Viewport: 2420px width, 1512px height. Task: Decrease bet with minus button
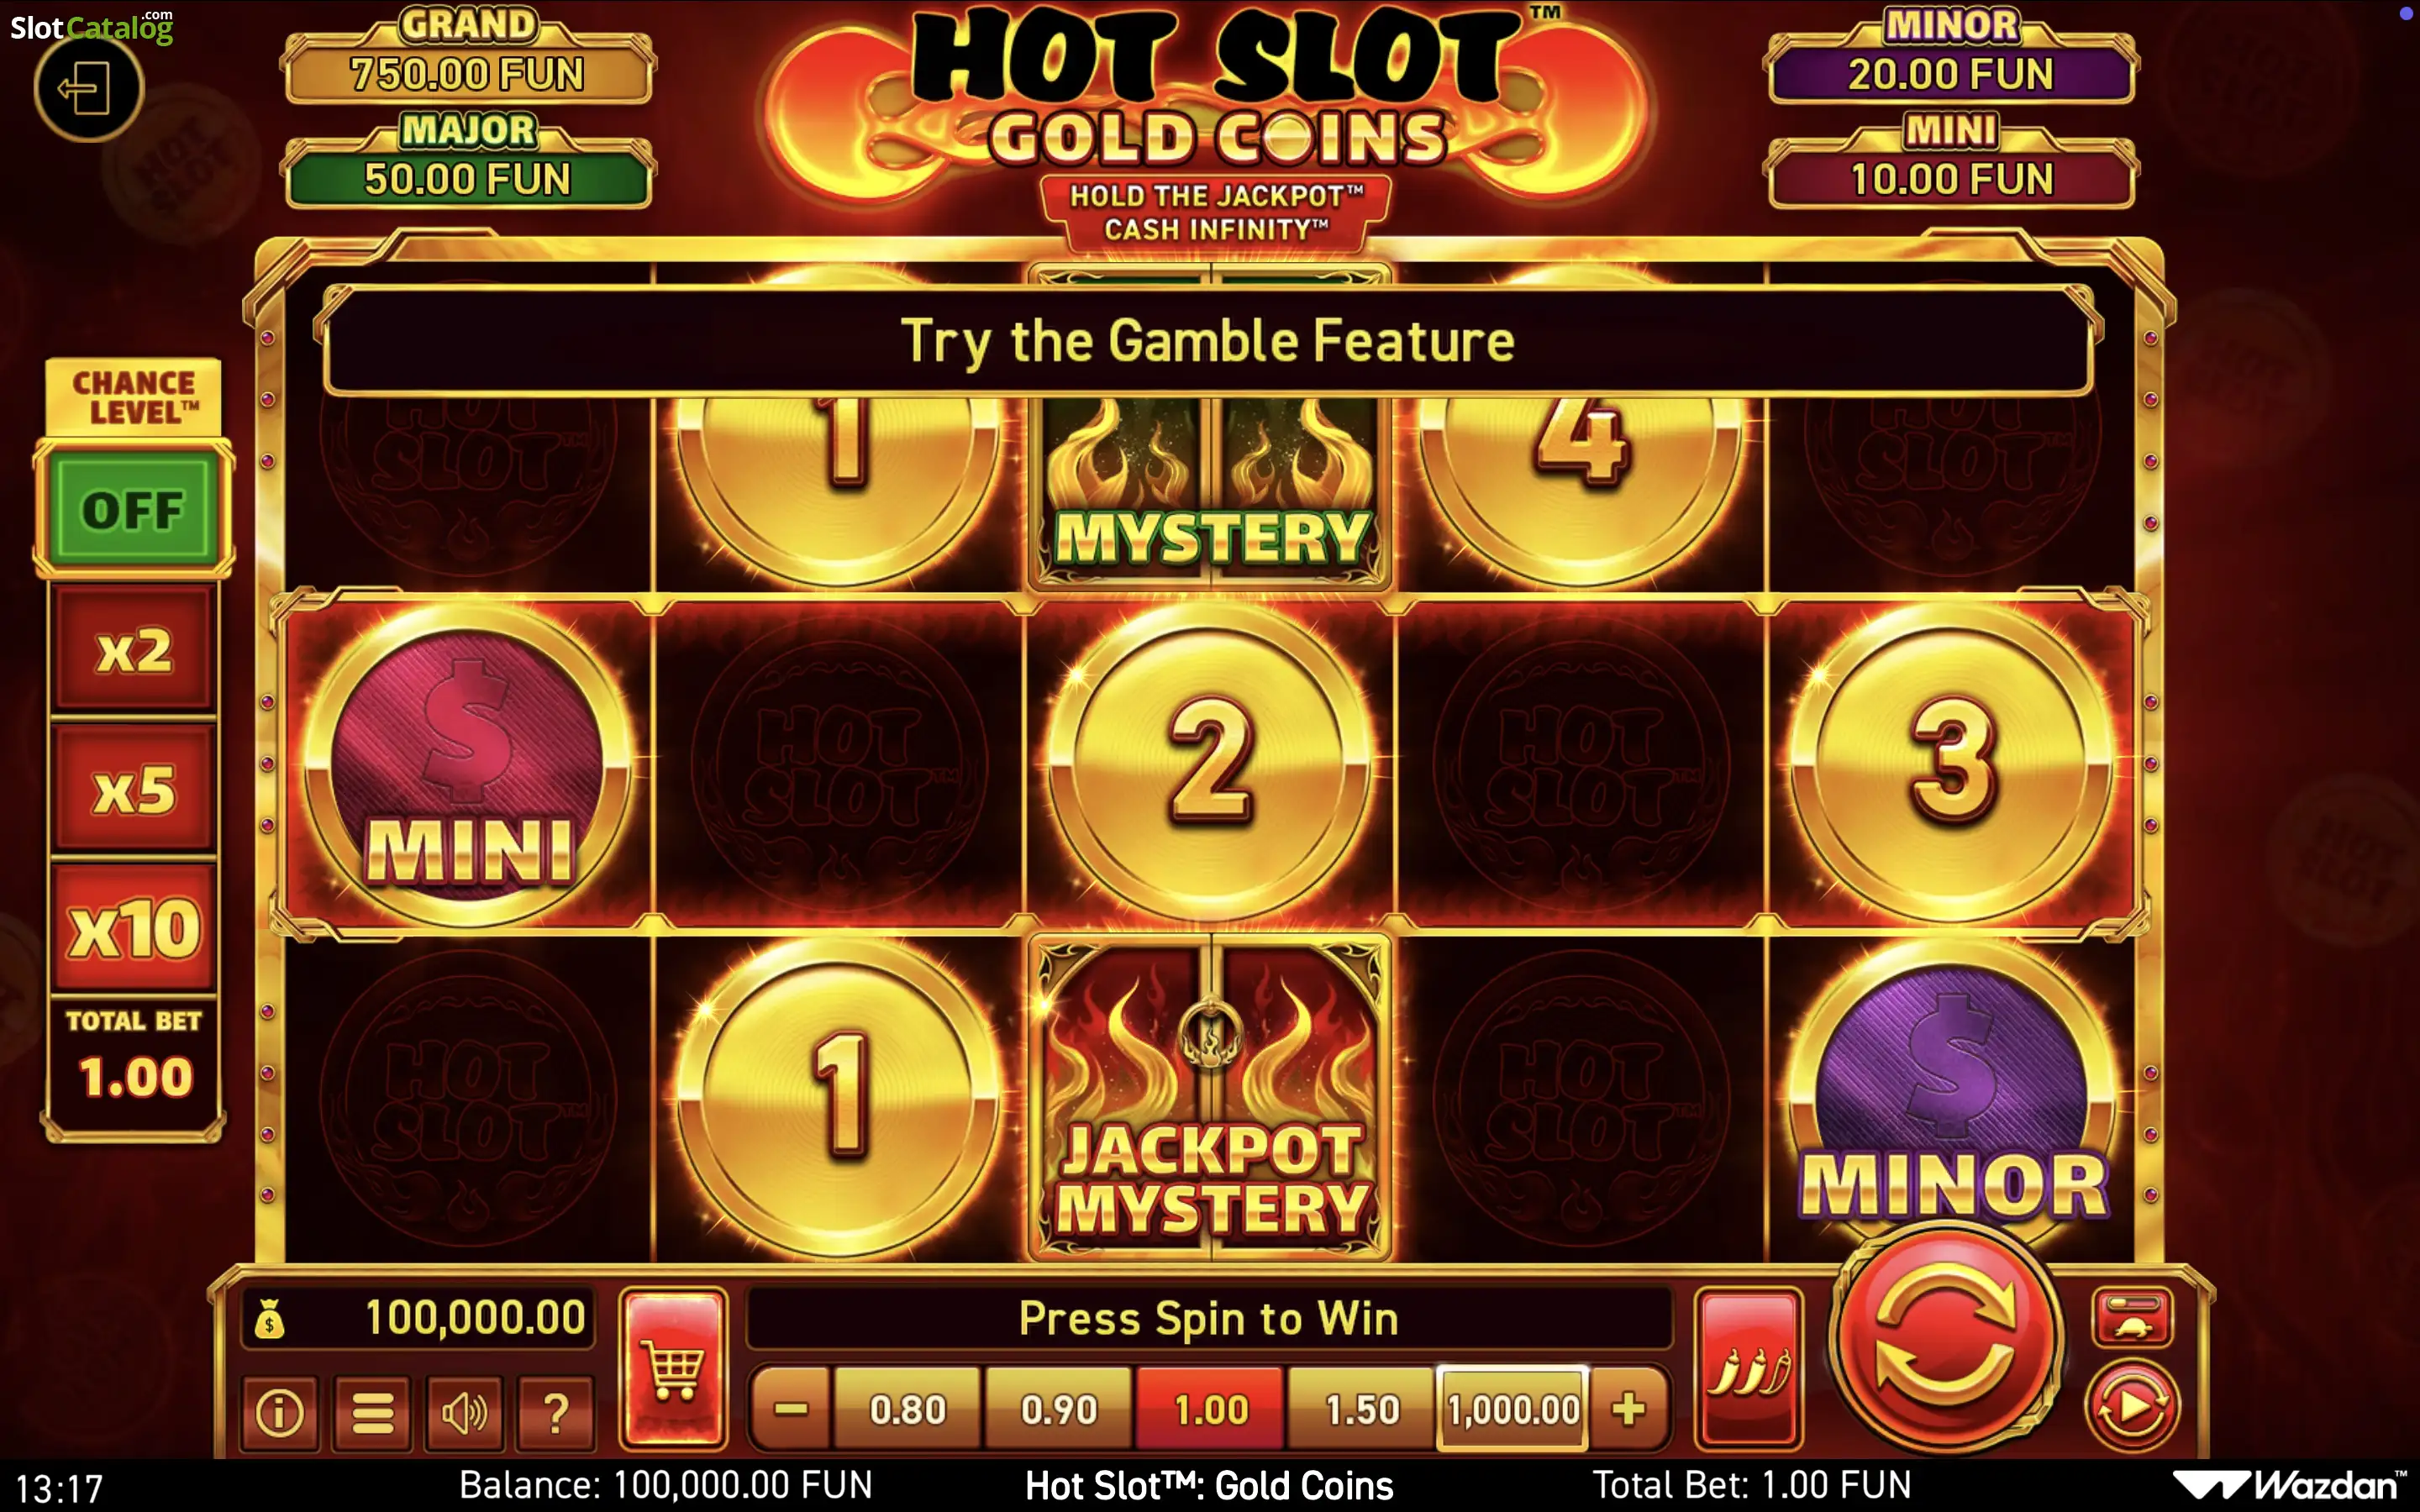point(791,1409)
